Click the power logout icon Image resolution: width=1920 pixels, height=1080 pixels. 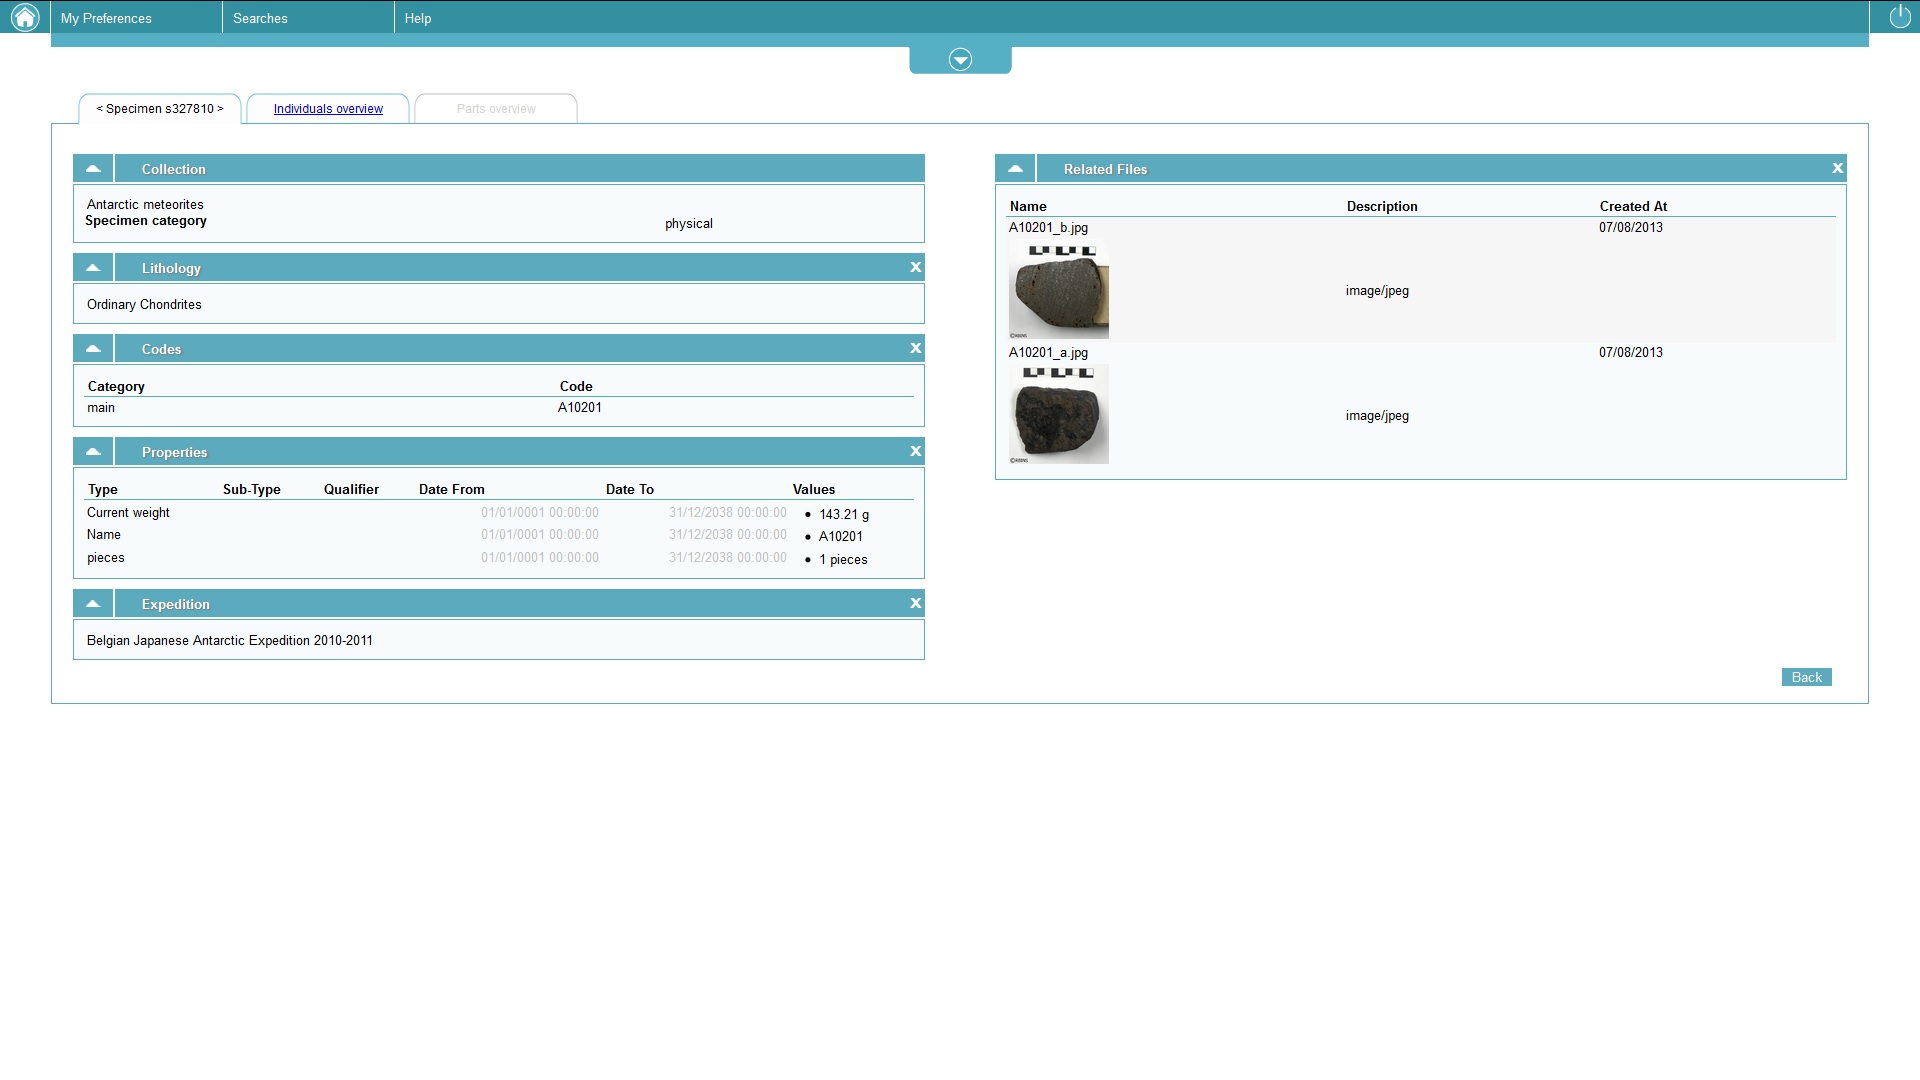(x=1899, y=17)
